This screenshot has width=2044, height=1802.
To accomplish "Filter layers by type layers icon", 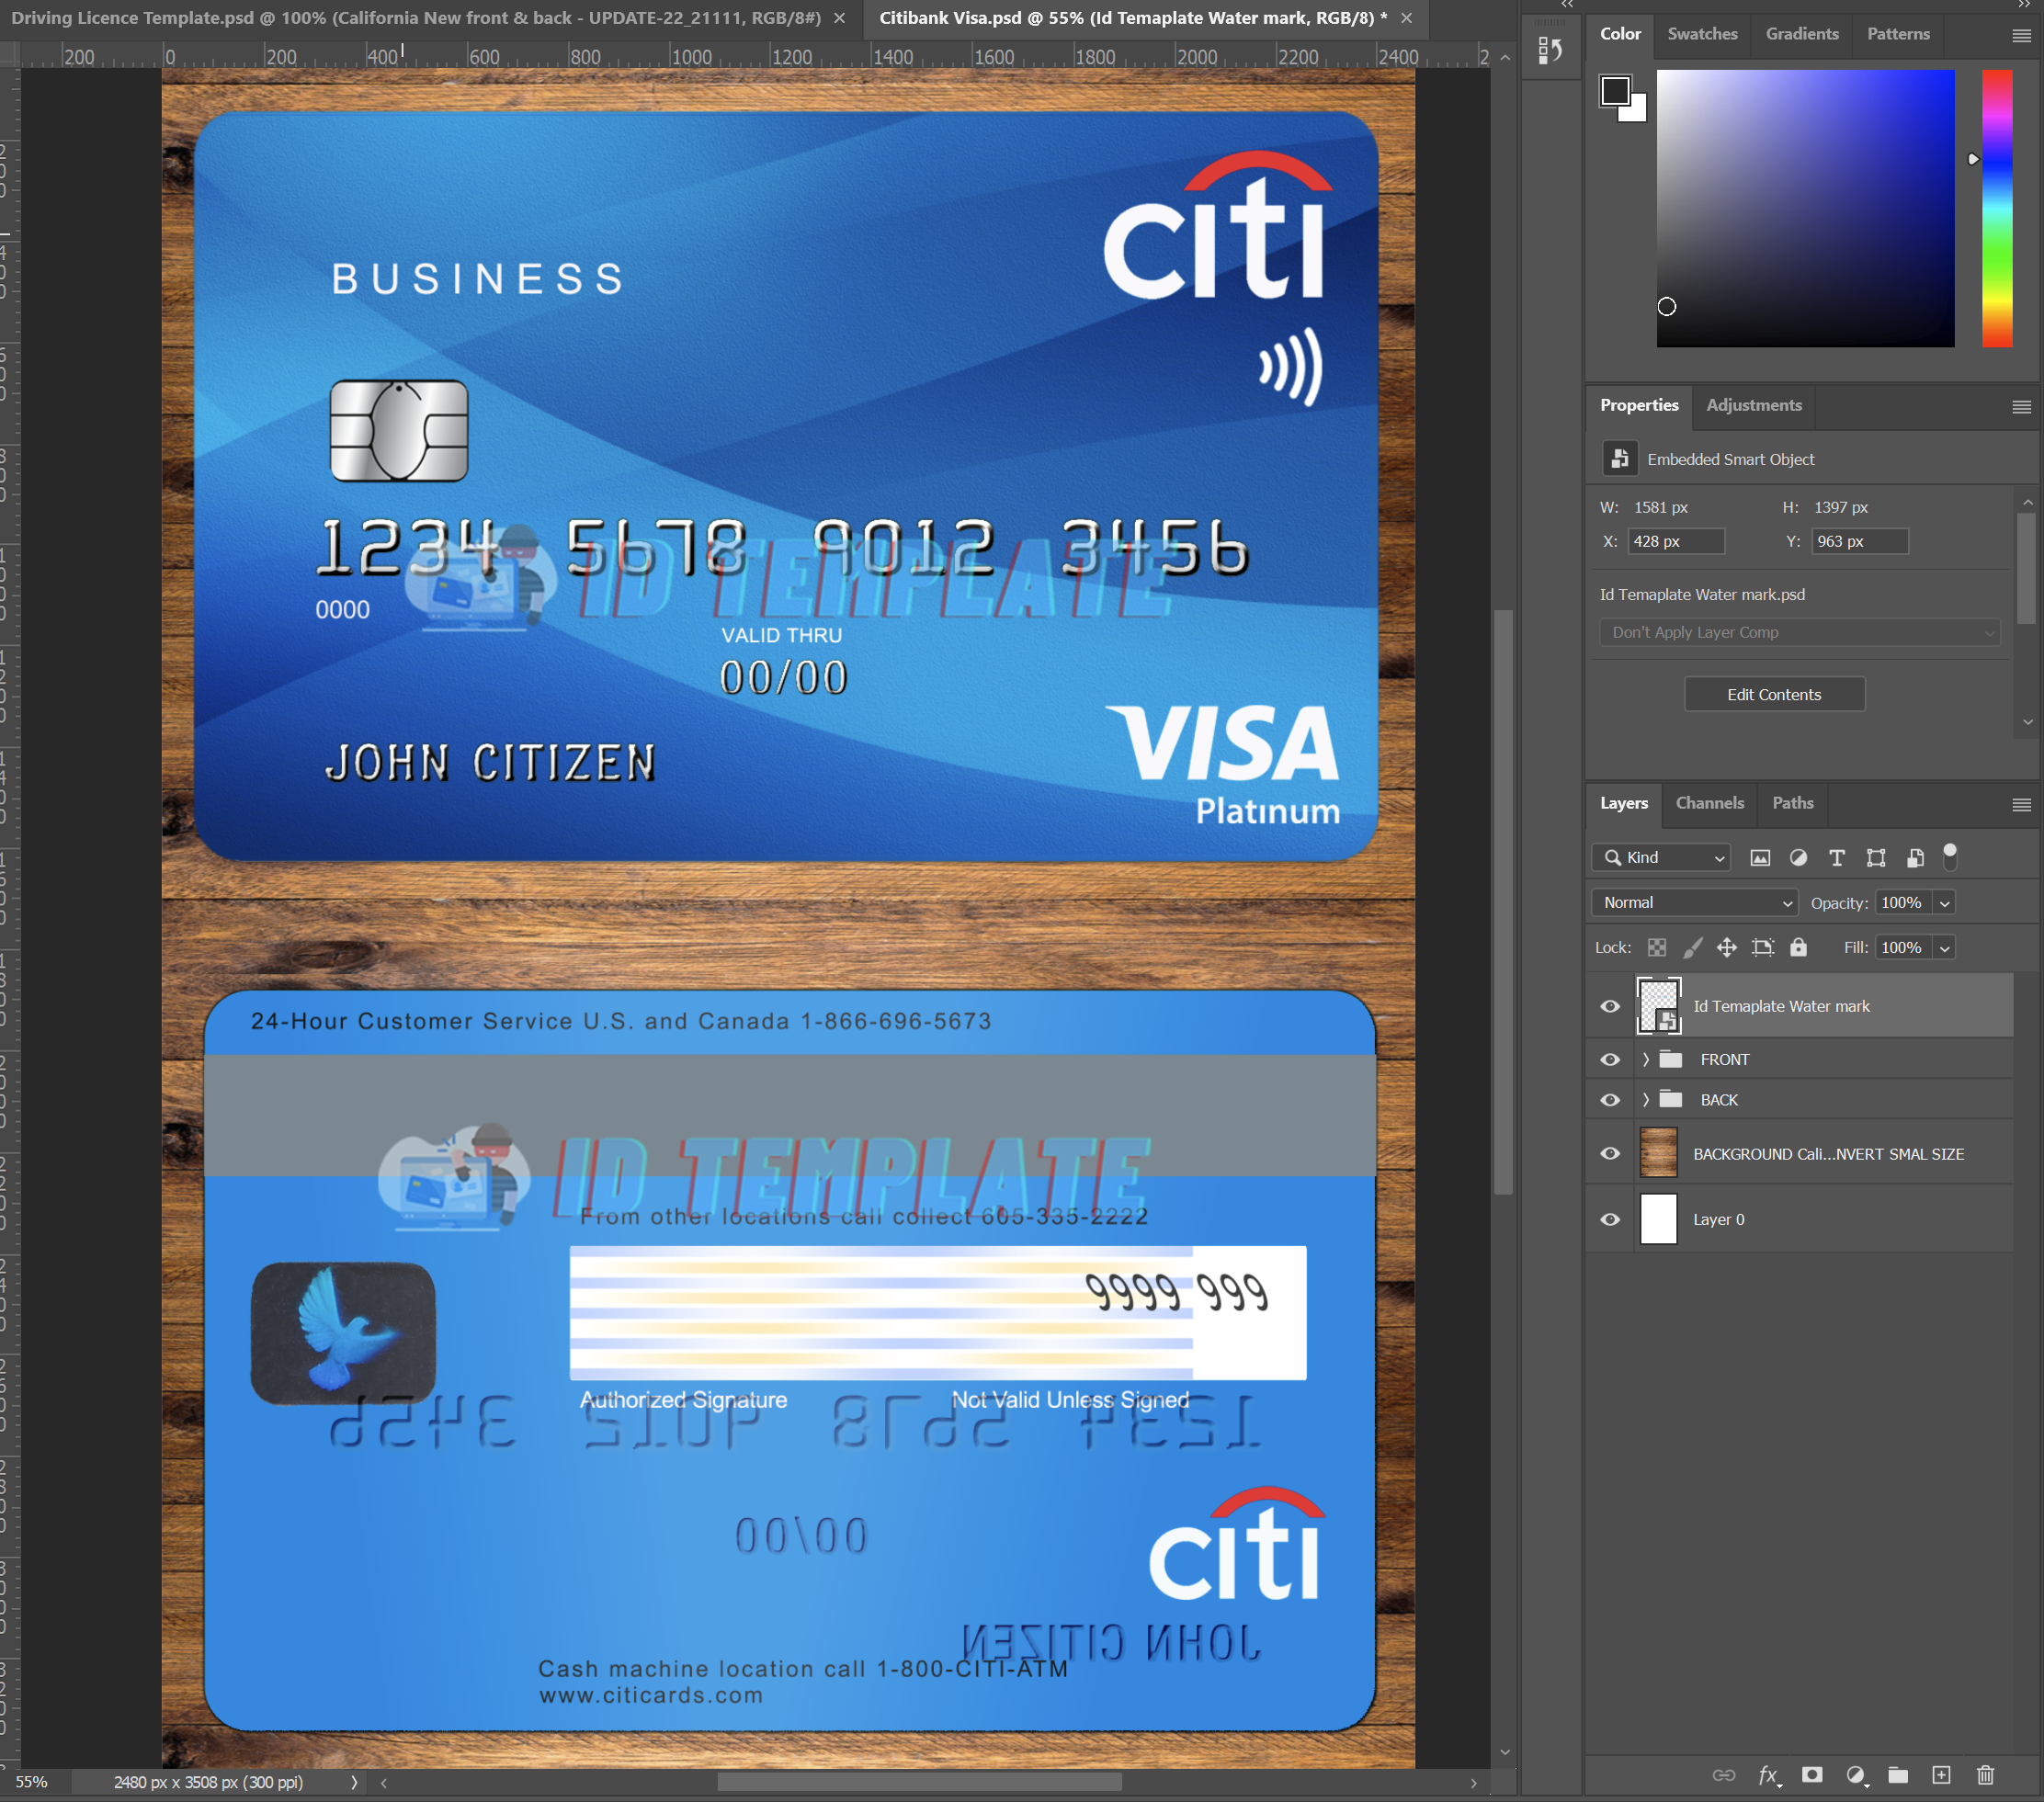I will point(1837,857).
